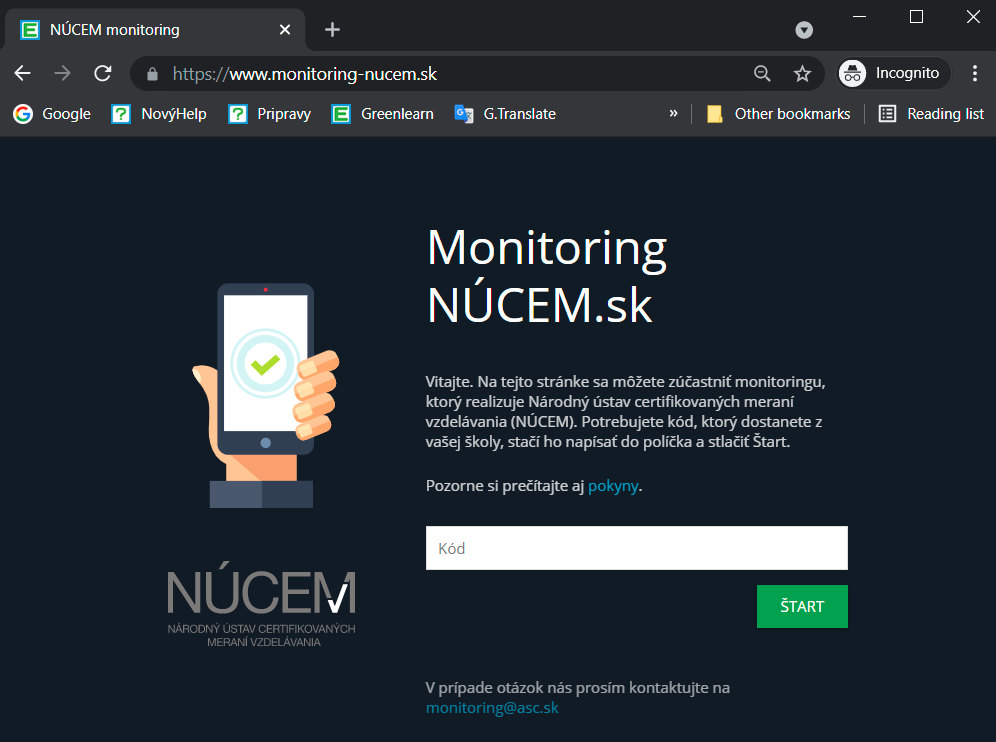Open zoom controls magnifier in address bar
This screenshot has height=742, width=996.
(762, 74)
